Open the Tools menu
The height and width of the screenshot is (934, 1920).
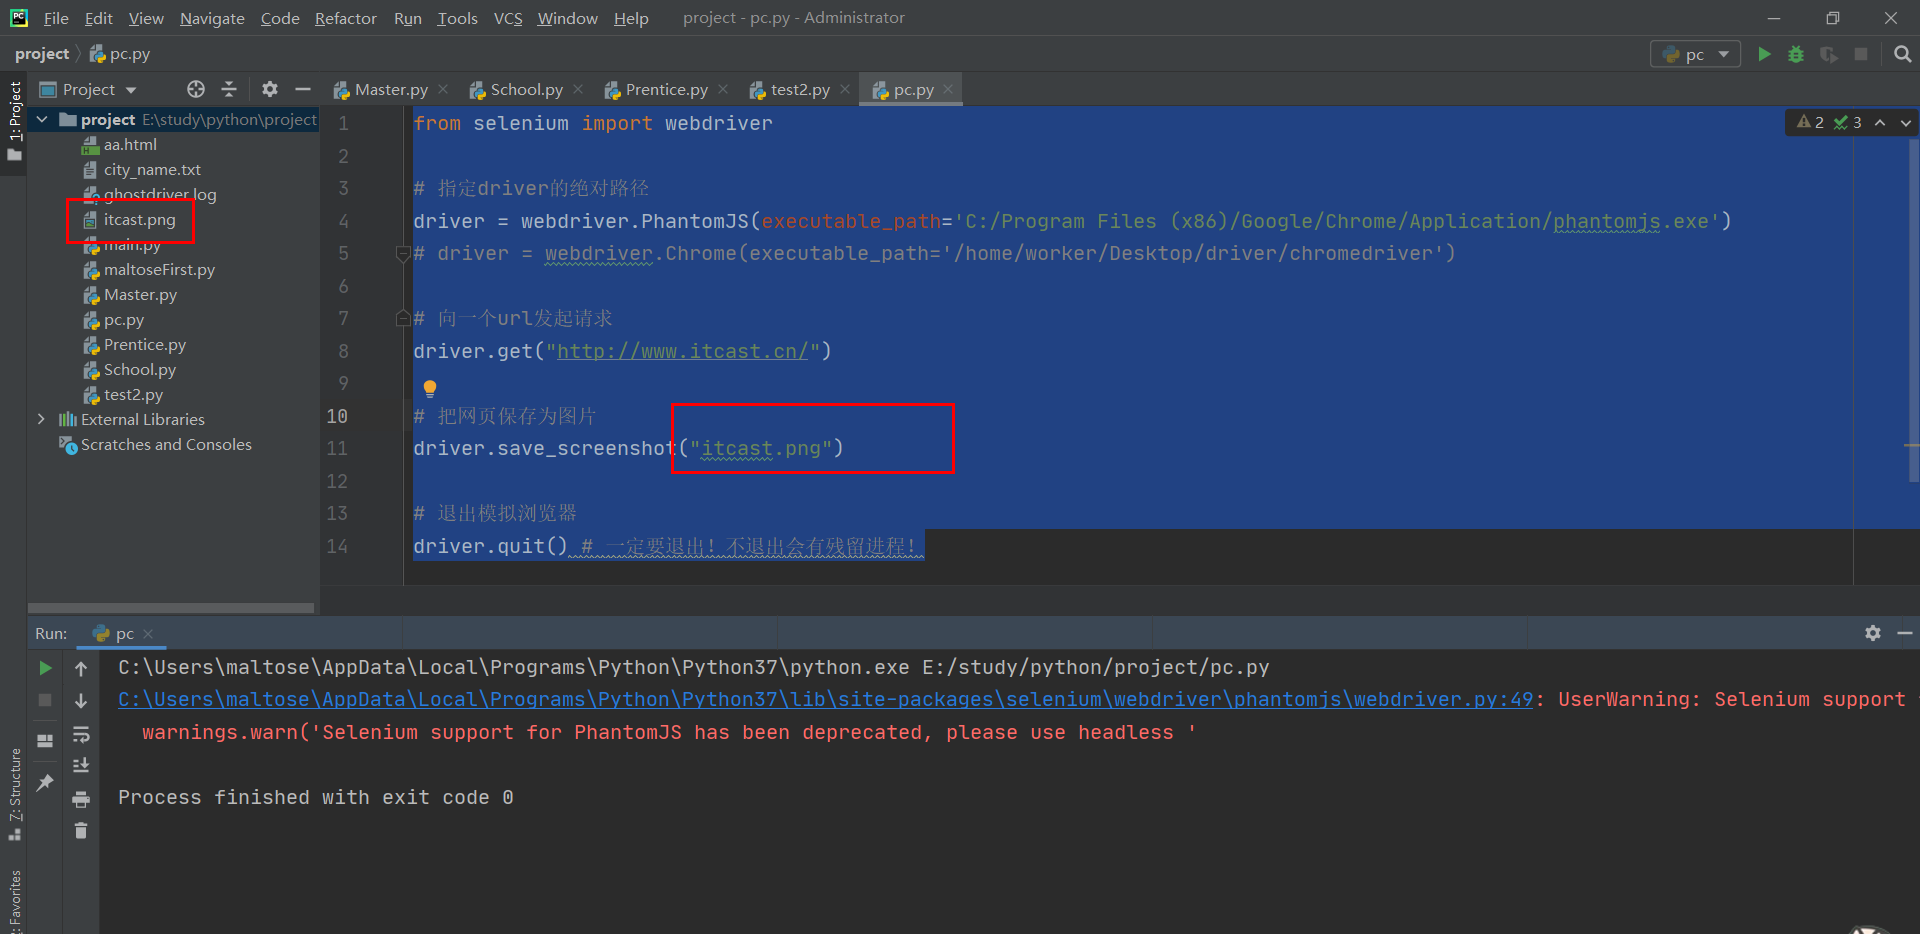(457, 18)
